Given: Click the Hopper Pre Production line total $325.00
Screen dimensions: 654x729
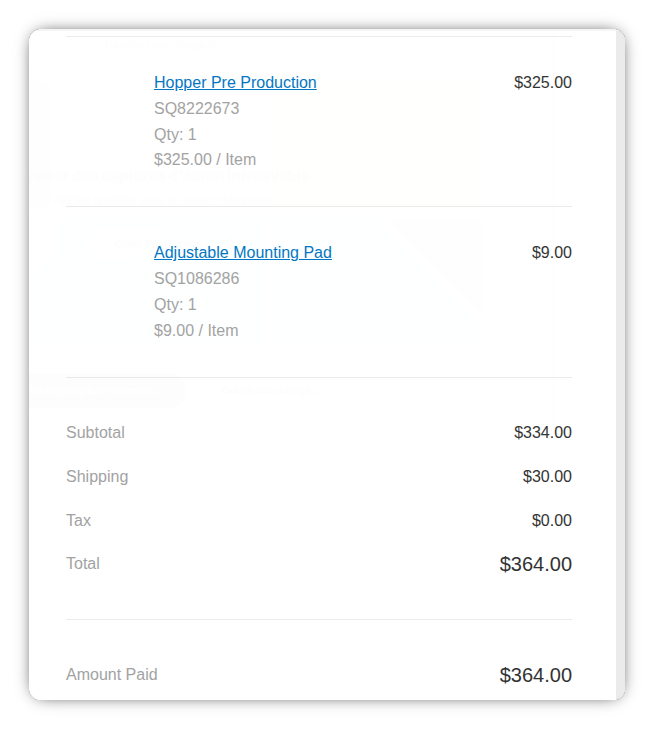Looking at the screenshot, I should coord(542,82).
